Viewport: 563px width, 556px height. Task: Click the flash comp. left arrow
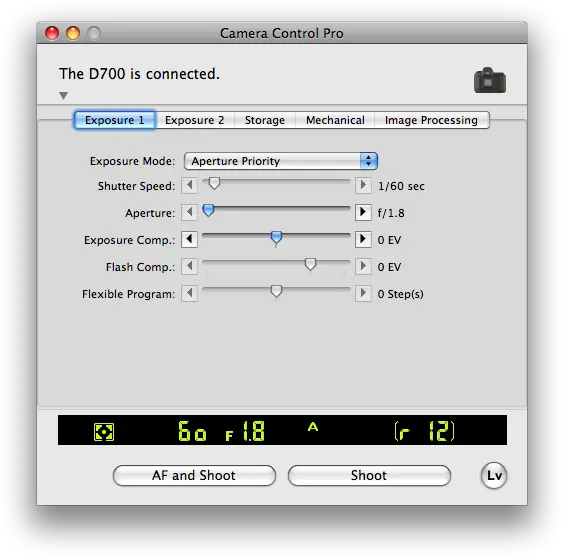(189, 266)
